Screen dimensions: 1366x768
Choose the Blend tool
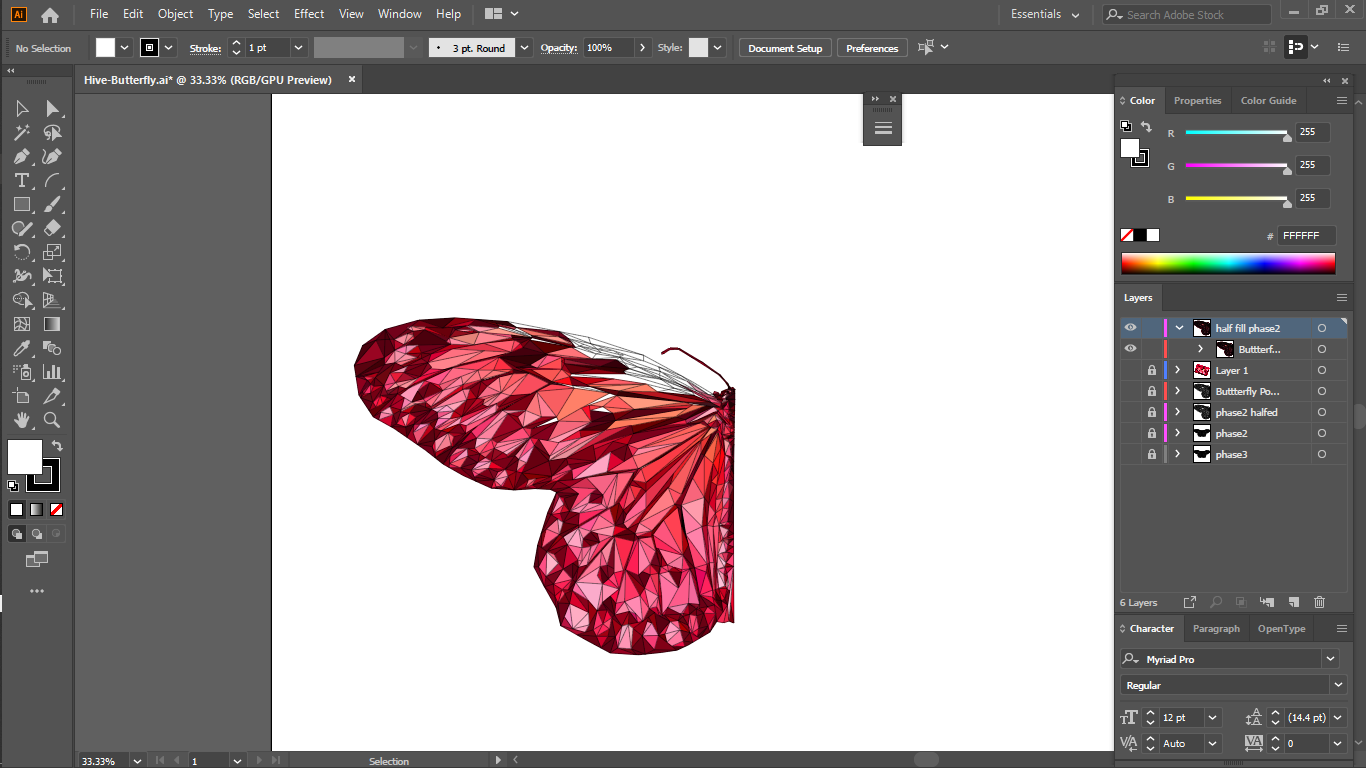[x=53, y=348]
